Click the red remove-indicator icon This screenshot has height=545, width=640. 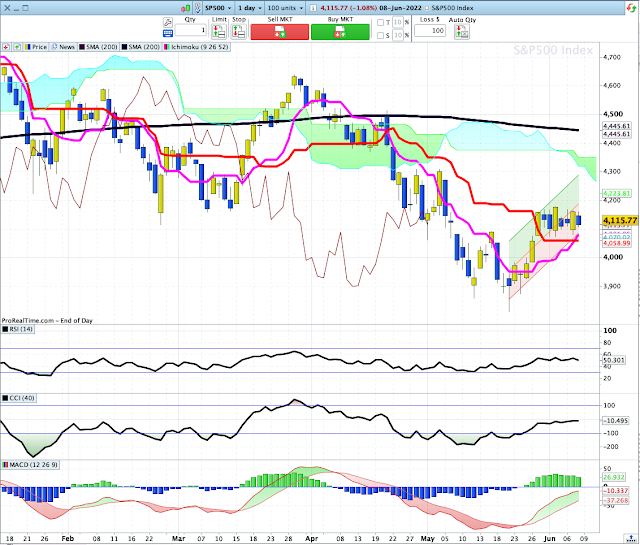point(6,47)
